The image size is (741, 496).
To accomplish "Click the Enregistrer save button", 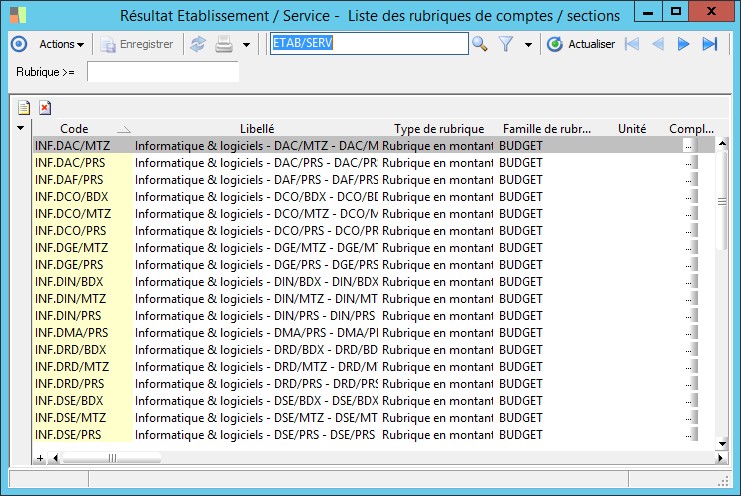I will click(x=137, y=44).
